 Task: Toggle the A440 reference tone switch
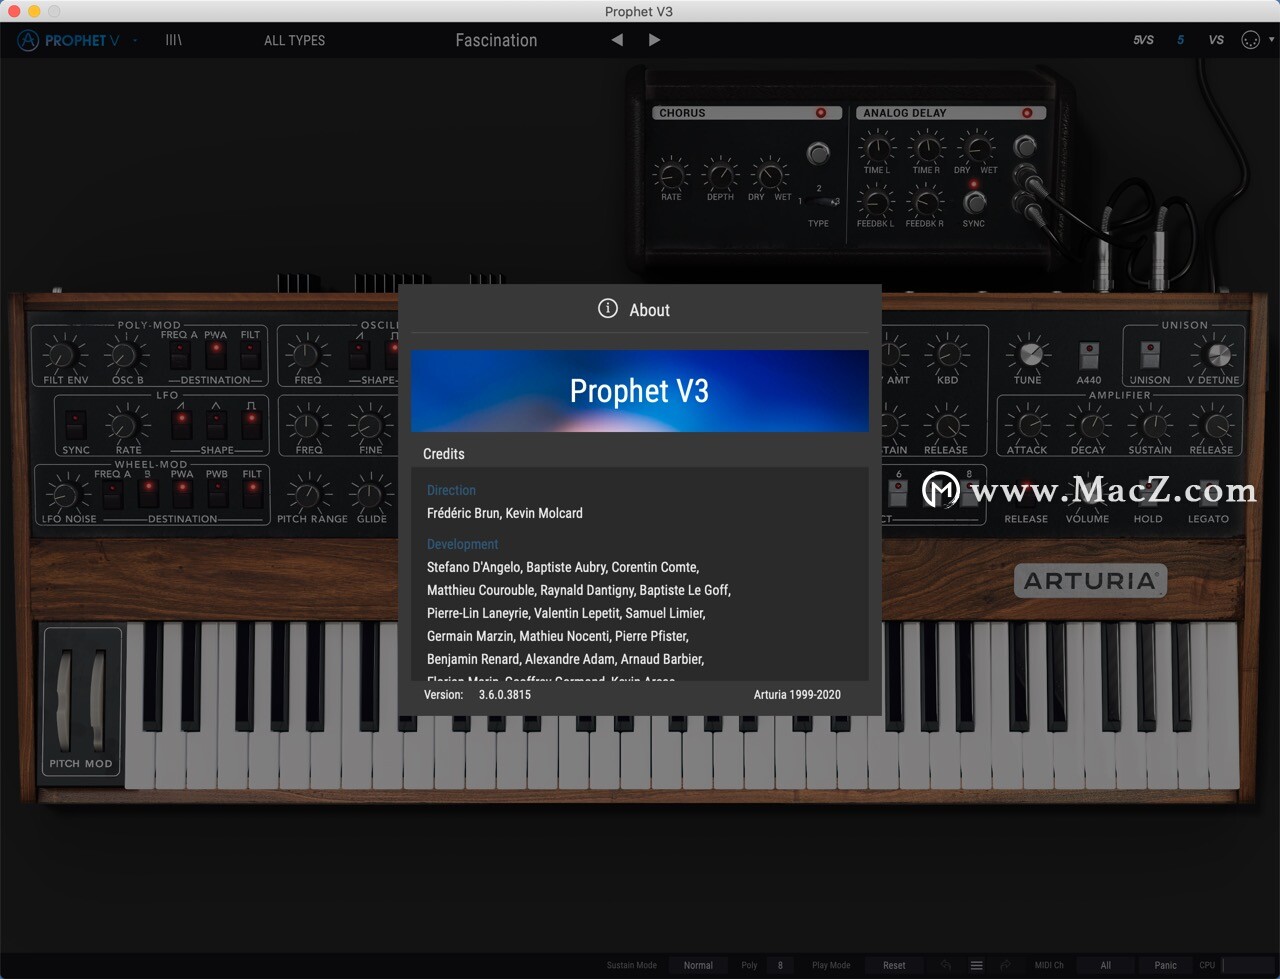pos(1089,355)
